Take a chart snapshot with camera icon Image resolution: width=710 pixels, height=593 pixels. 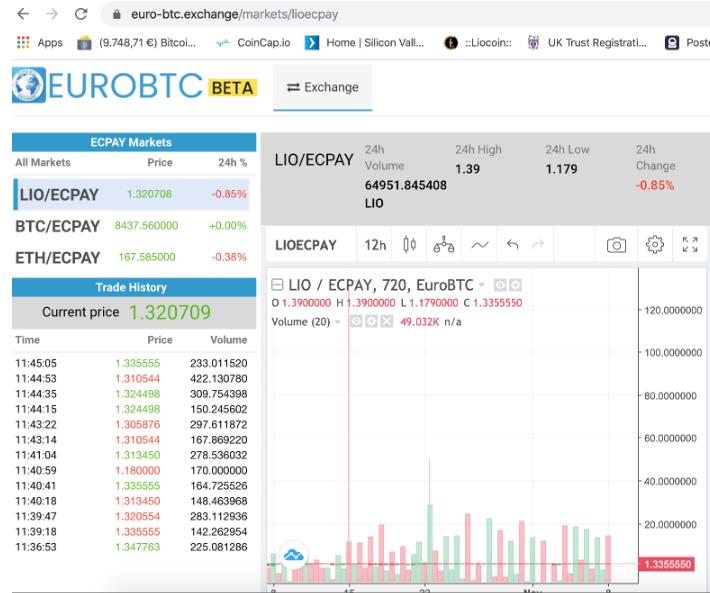(616, 245)
